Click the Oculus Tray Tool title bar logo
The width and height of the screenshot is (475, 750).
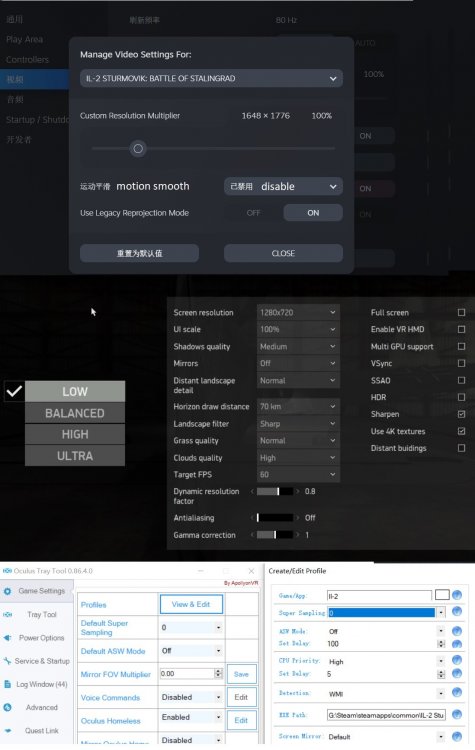[7, 571]
